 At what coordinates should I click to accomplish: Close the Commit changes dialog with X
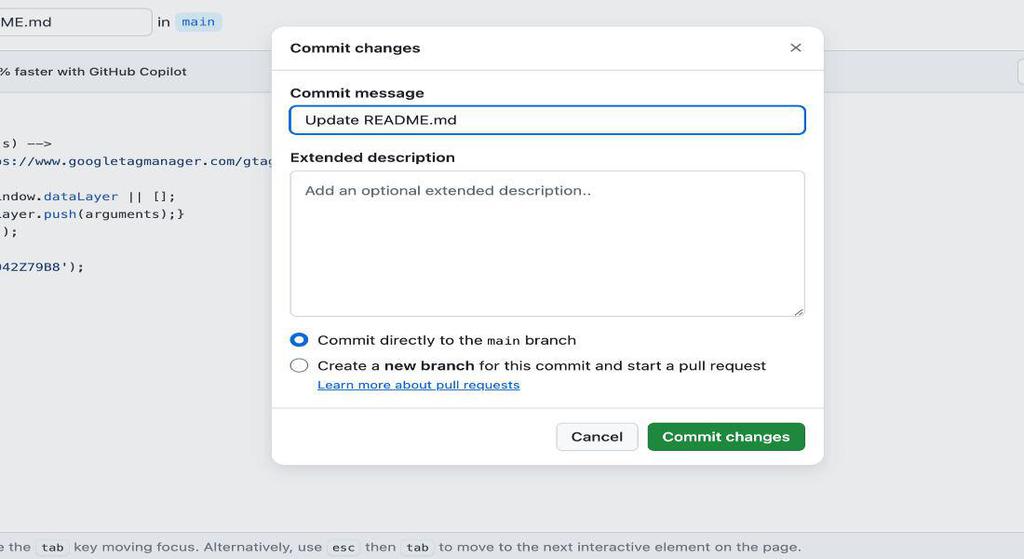pos(796,48)
